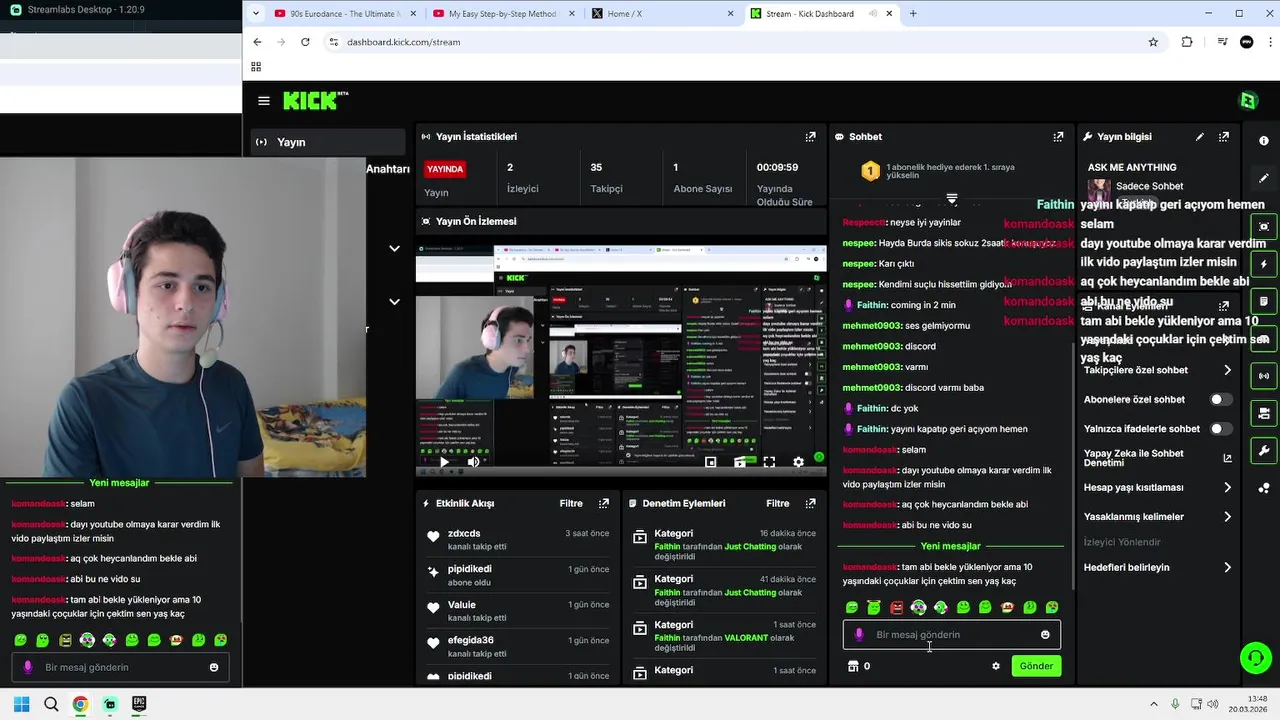Click the broadcast signal icon in the right sidebar
Viewport: 1280px width, 720px height.
pos(1264,376)
